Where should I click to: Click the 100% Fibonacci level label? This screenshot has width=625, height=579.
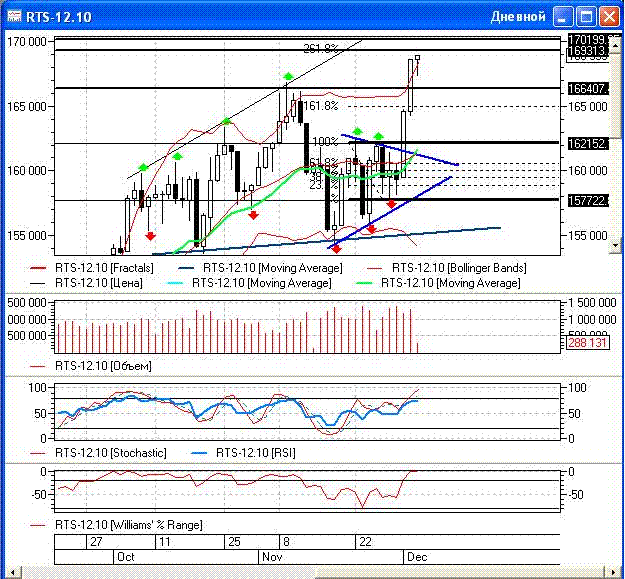pos(325,141)
